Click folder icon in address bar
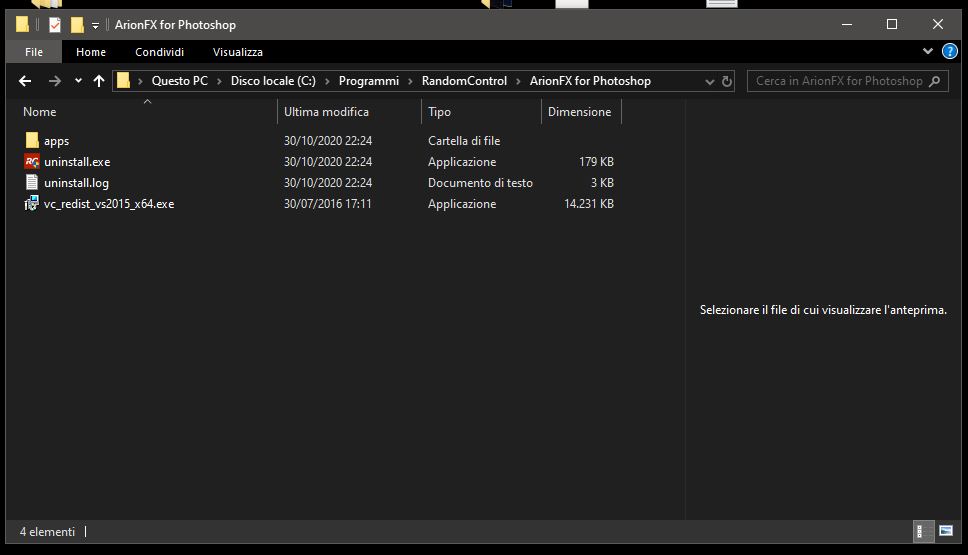968x555 pixels. pyautogui.click(x=123, y=81)
